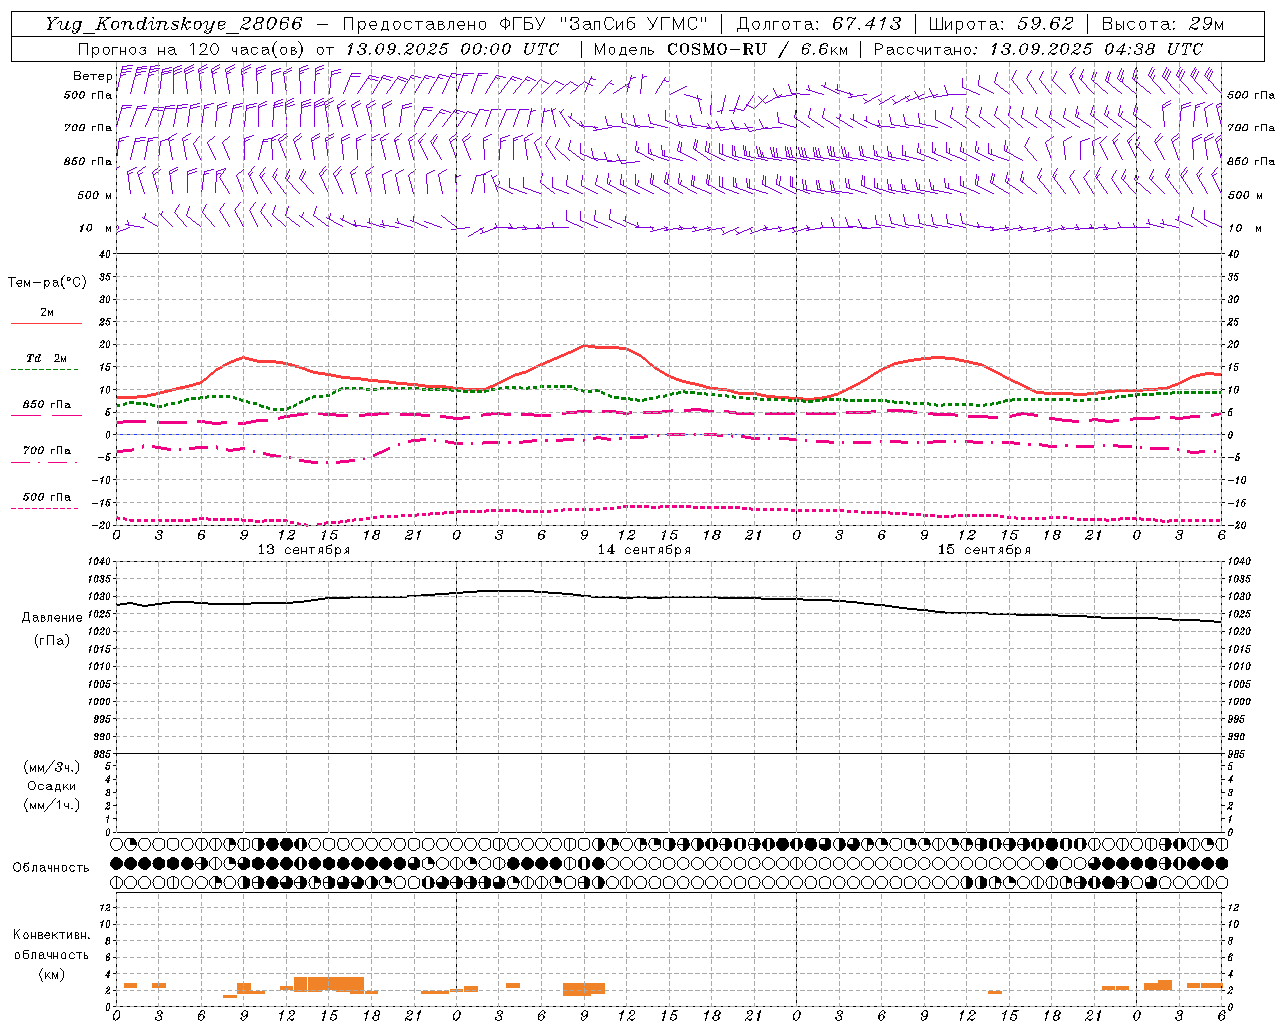
Task: Click the 15 сентября date label
Action: point(984,550)
